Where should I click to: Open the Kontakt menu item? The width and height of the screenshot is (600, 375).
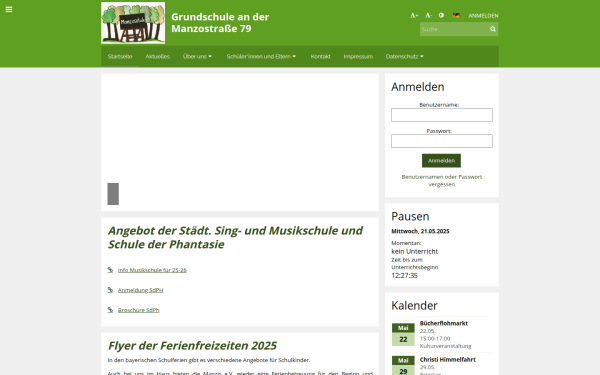tap(320, 56)
